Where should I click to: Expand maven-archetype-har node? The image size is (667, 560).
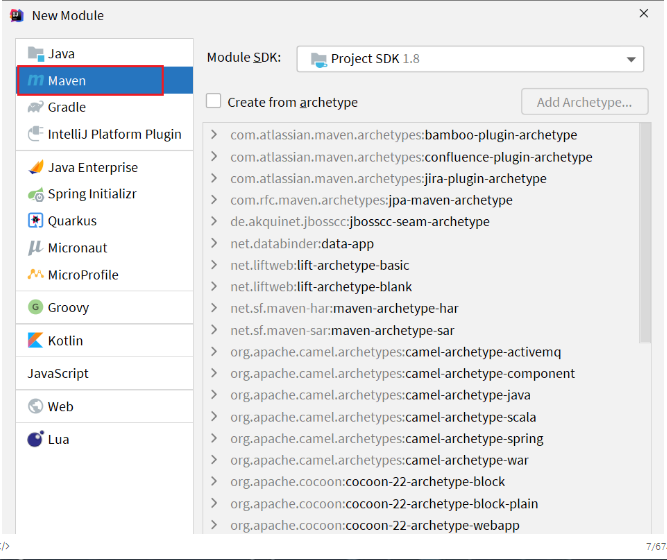pyautogui.click(x=214, y=308)
